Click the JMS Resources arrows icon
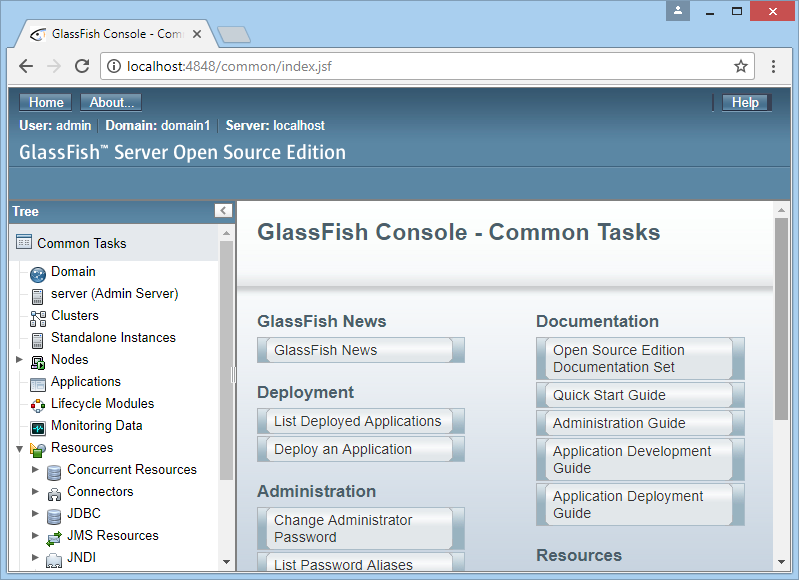This screenshot has height=580, width=799. point(54,538)
